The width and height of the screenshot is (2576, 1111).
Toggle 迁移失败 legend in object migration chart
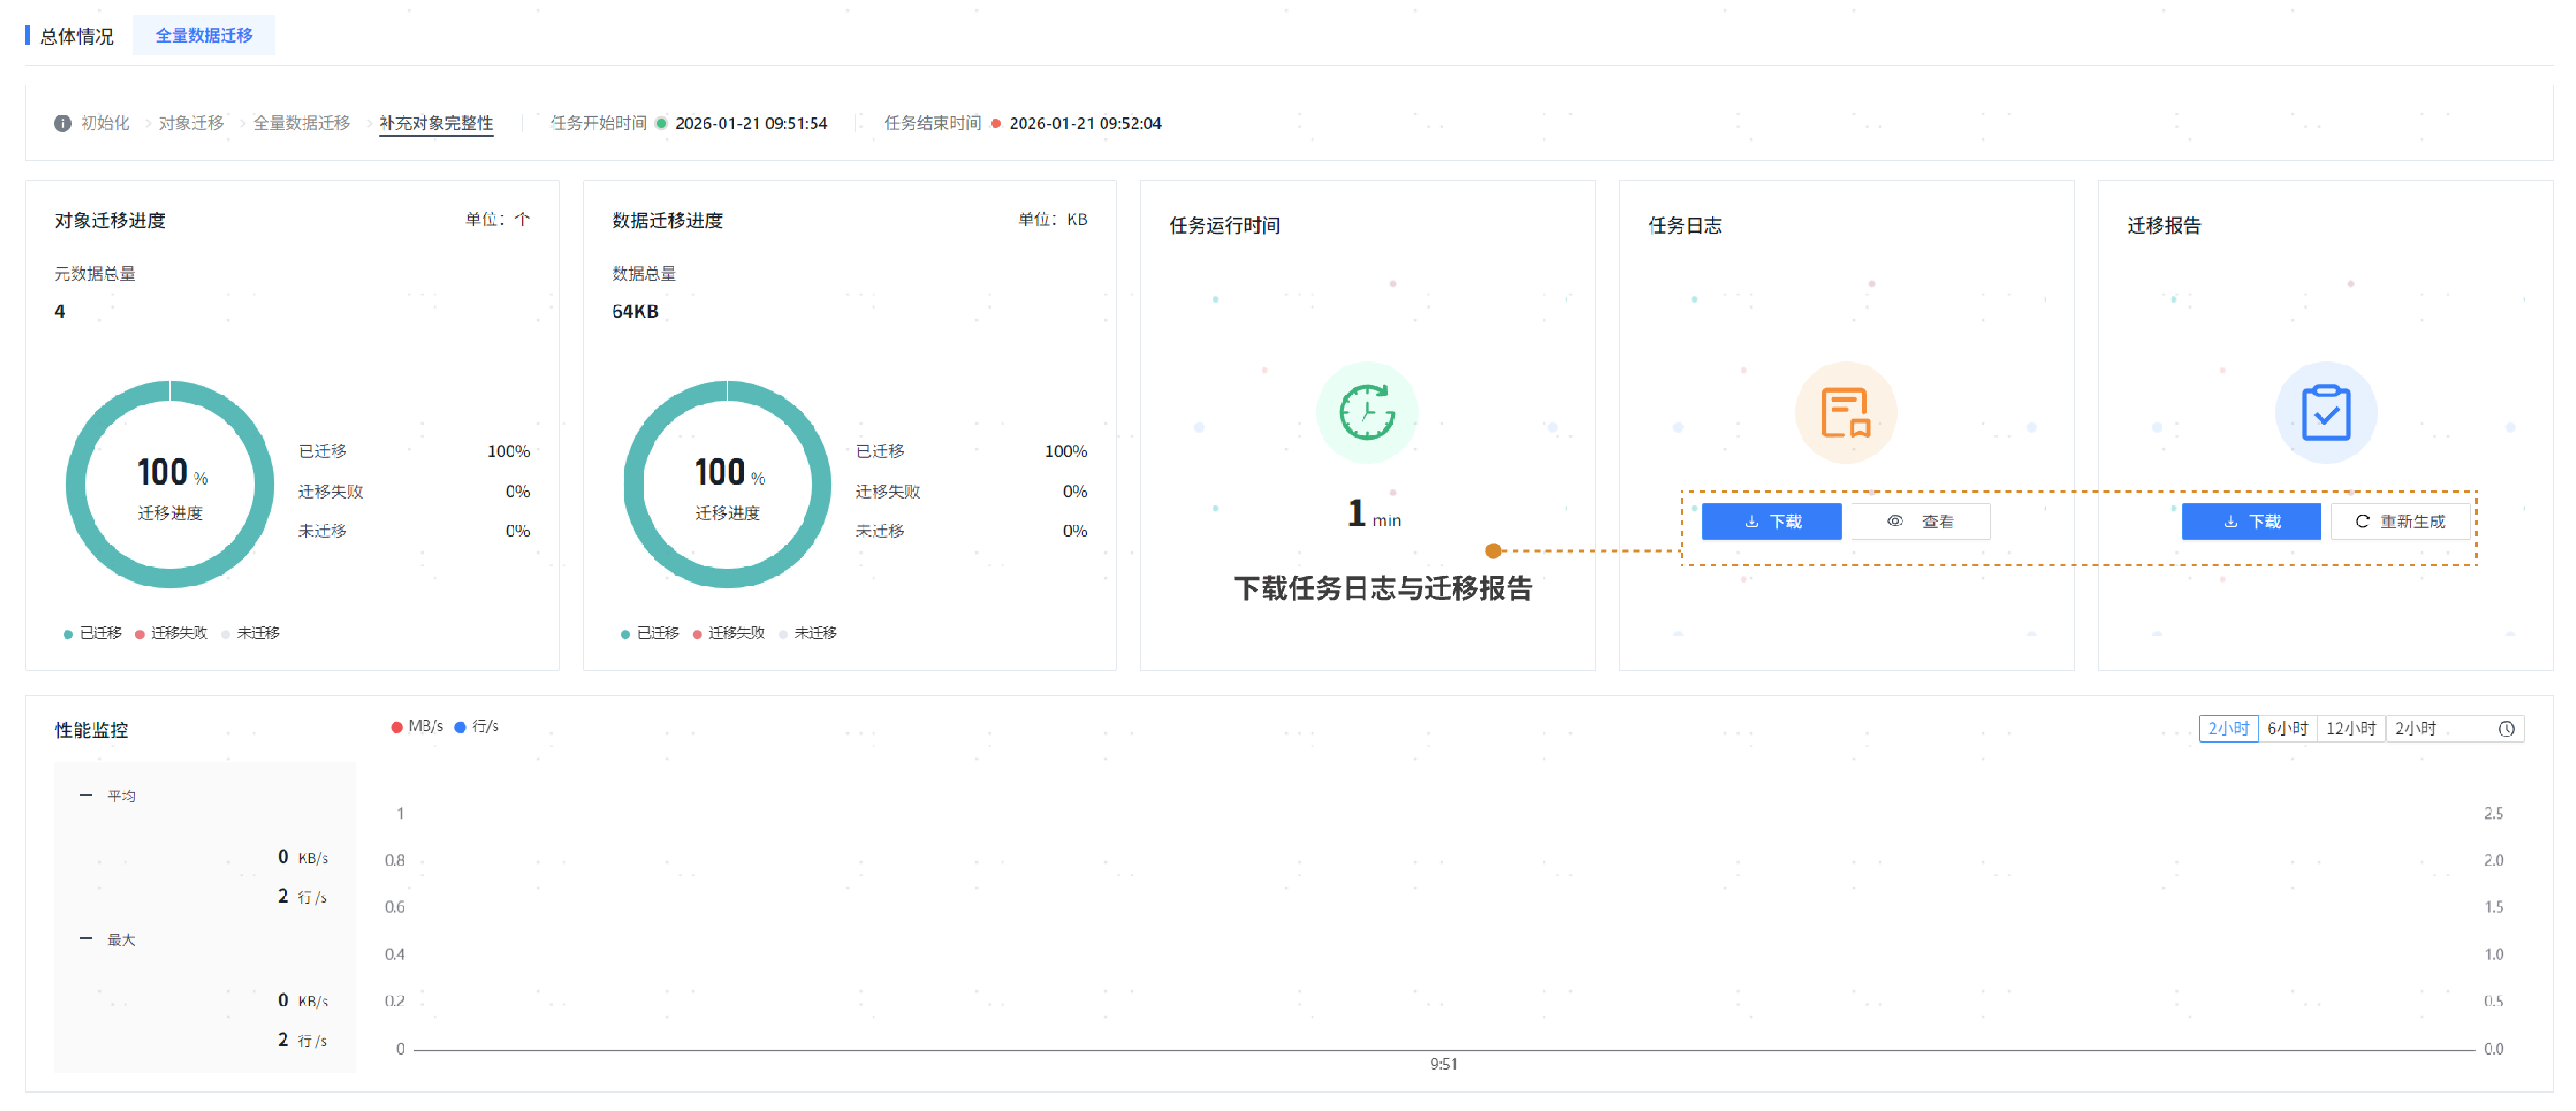pos(171,633)
